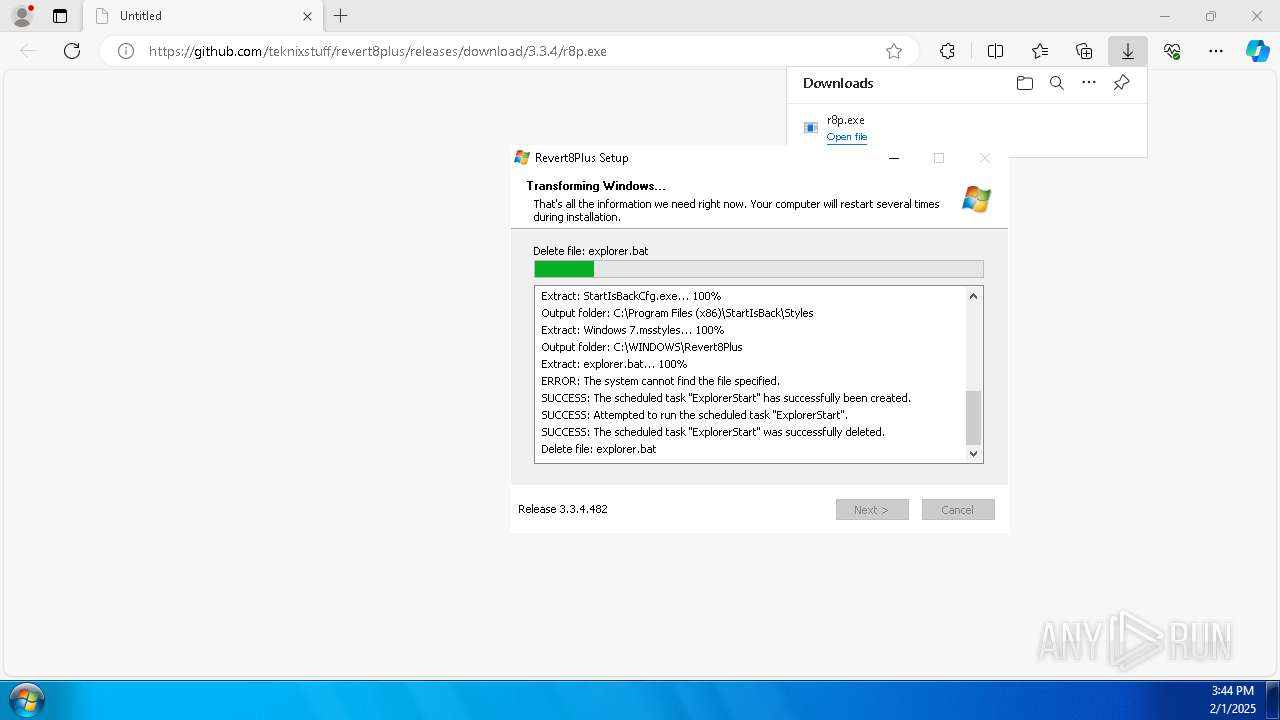Select the Untitled browser tab
This screenshot has width=1280, height=720.
203,16
